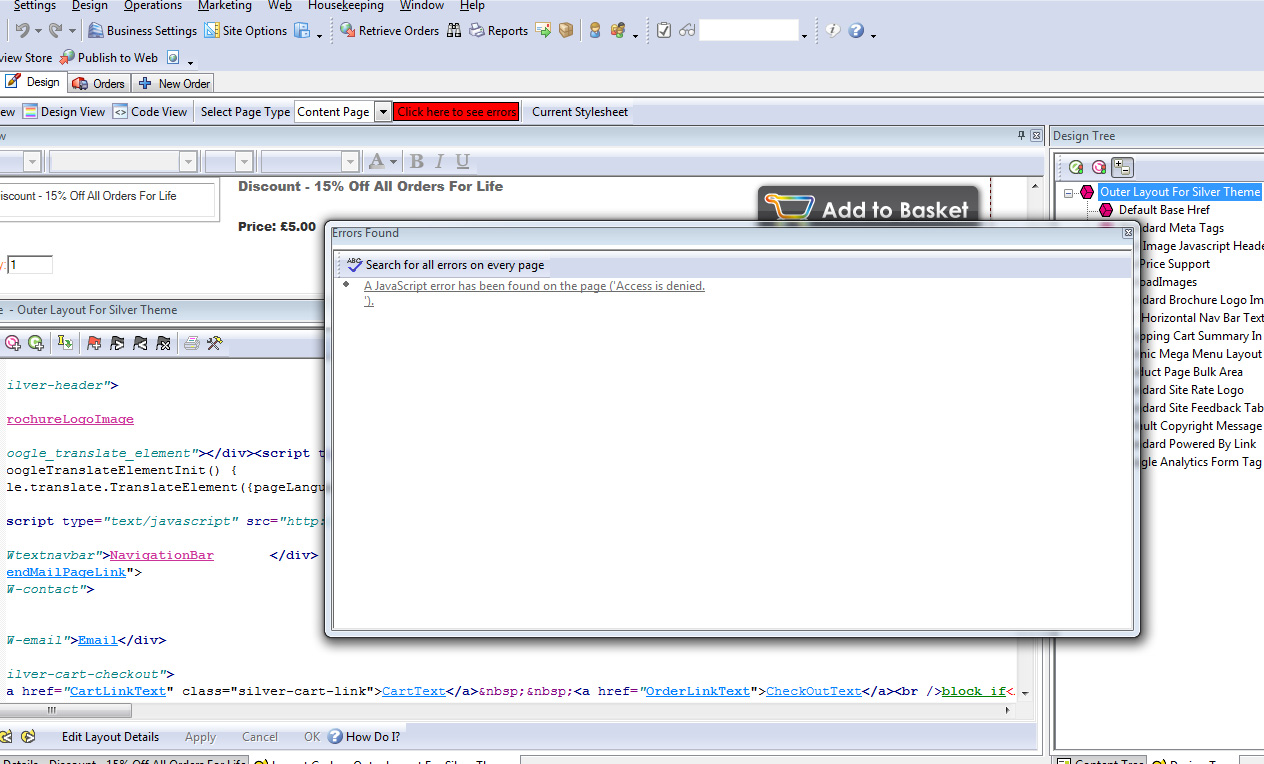1264x764 pixels.
Task: Click the red 'Click here to see errors' button
Action: [x=456, y=112]
